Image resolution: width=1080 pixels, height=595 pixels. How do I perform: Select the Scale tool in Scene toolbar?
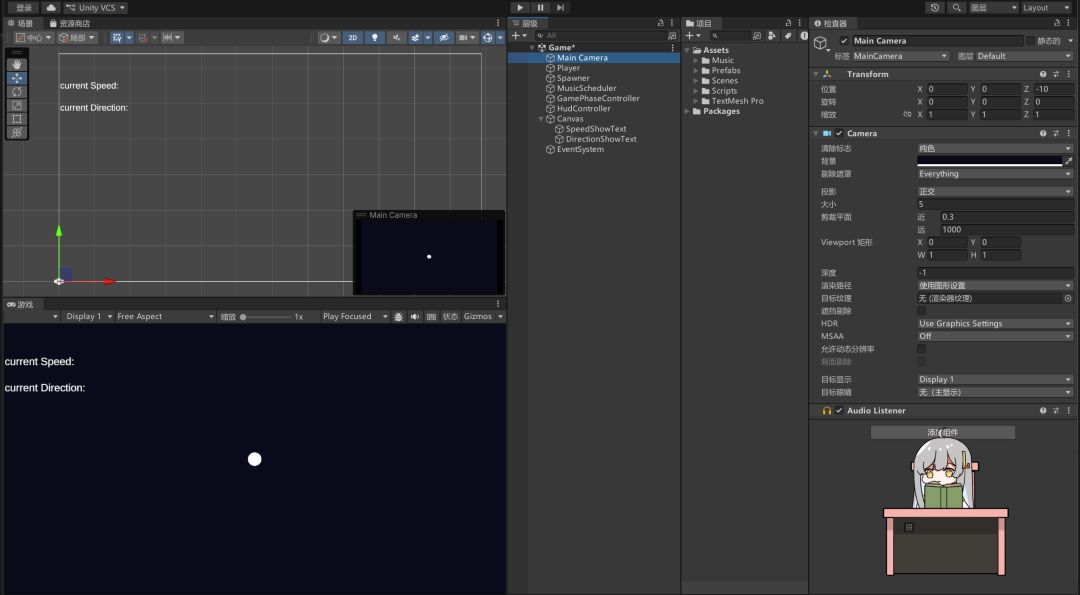[17, 105]
